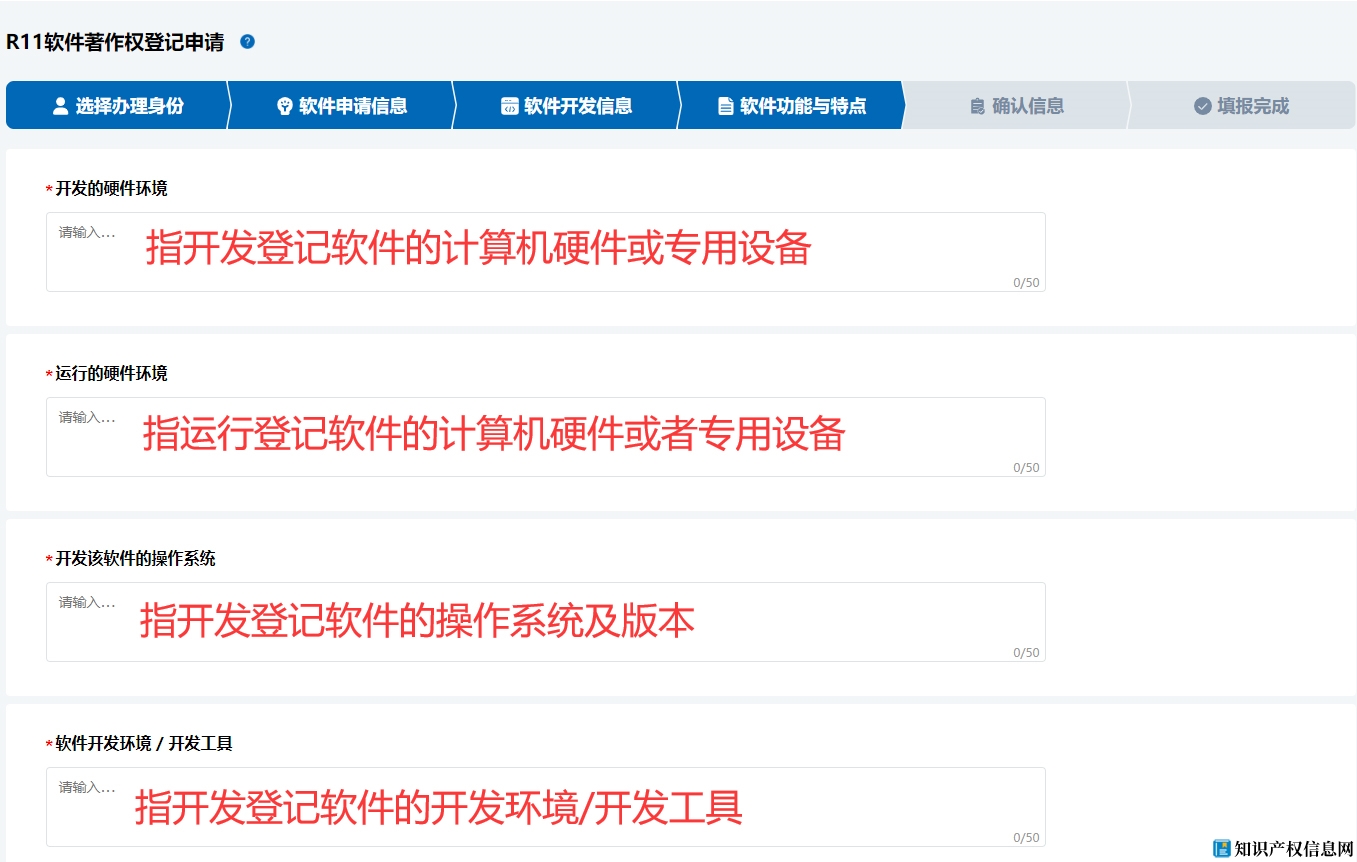The height and width of the screenshot is (862, 1357).
Task: Select the 软件功能与特点 step label
Action: pos(803,106)
